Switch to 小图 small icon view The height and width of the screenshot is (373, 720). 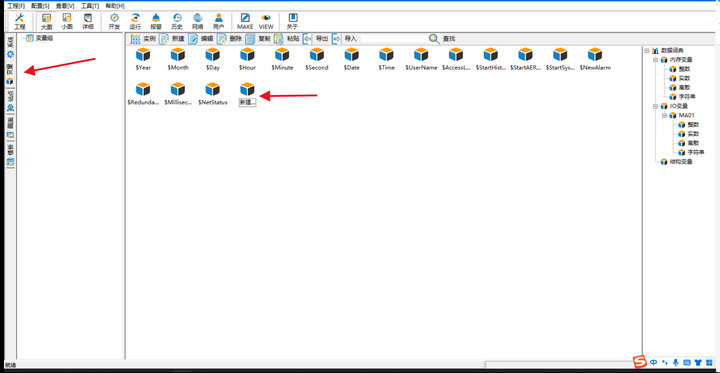(67, 21)
